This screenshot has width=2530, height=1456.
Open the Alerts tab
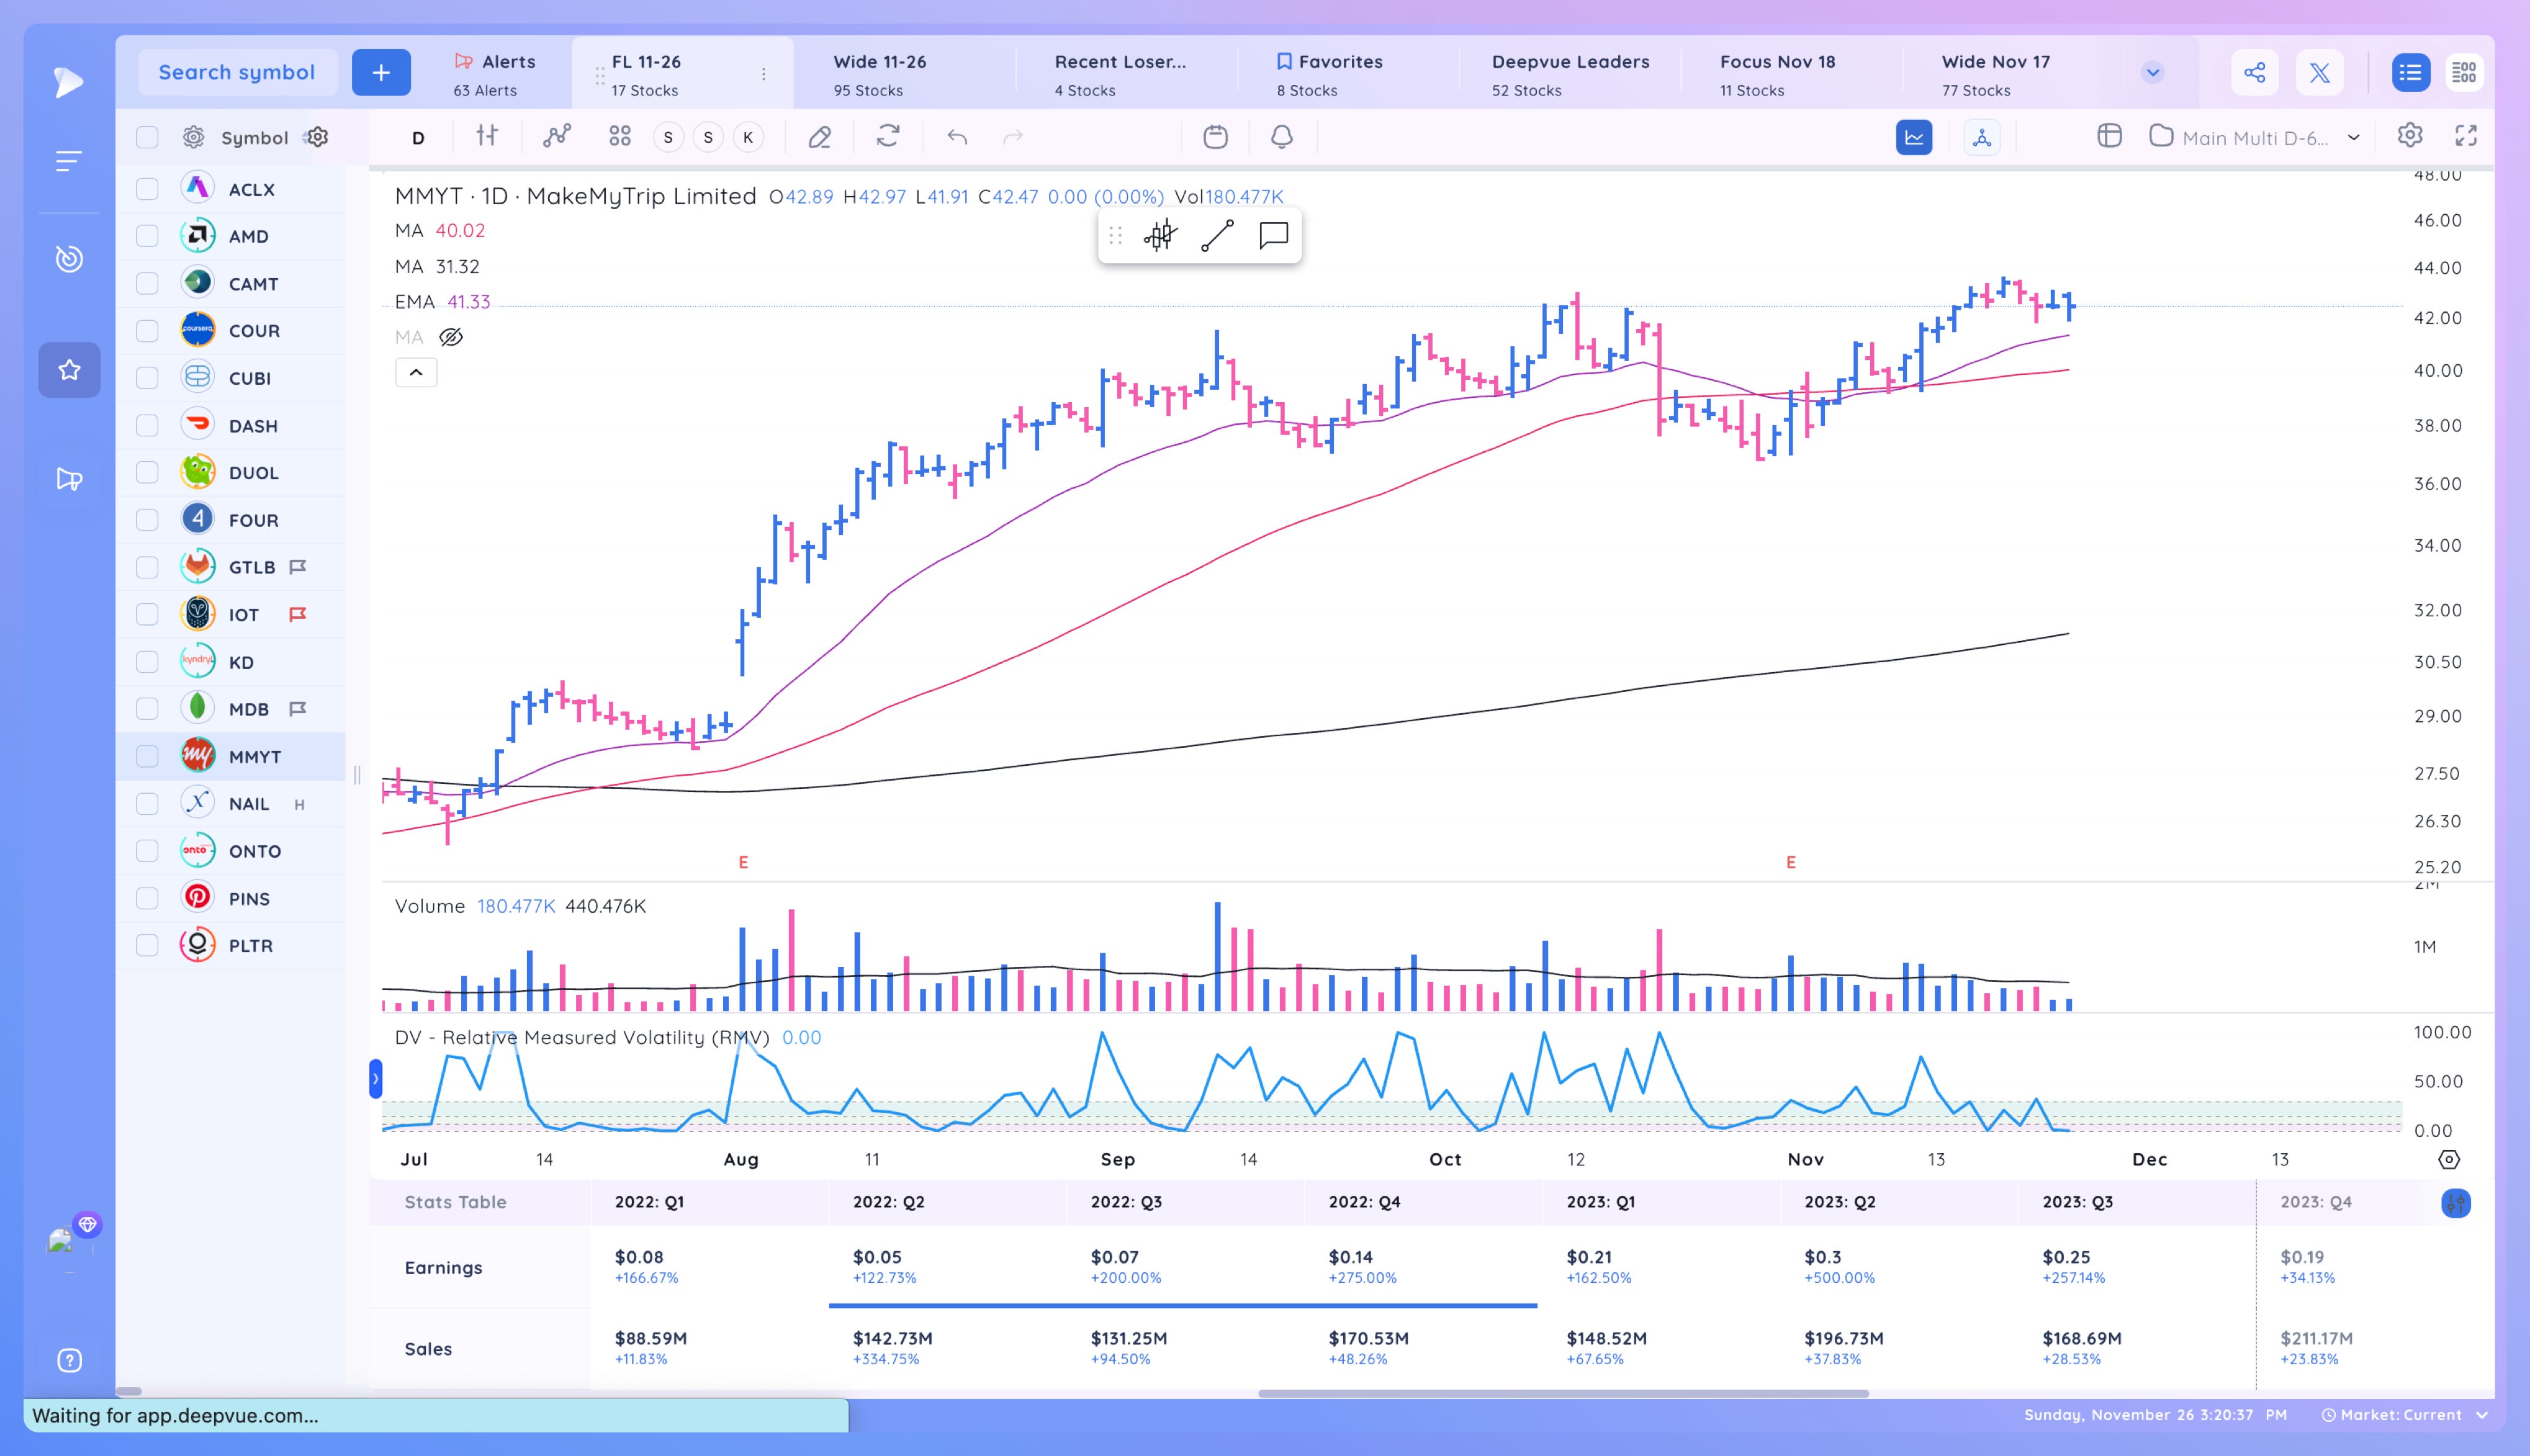[x=495, y=74]
